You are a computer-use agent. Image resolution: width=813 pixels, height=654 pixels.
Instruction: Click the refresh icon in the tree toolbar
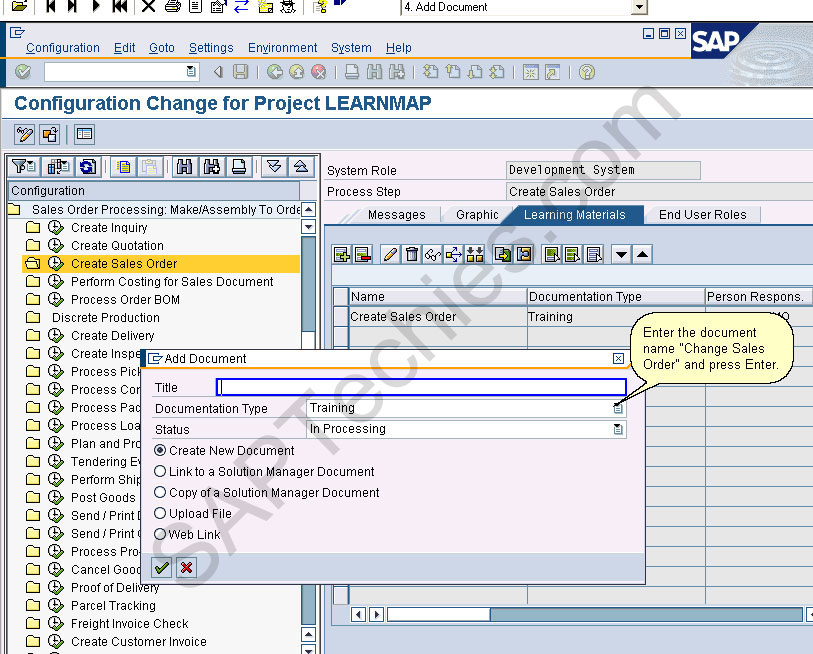click(x=87, y=167)
